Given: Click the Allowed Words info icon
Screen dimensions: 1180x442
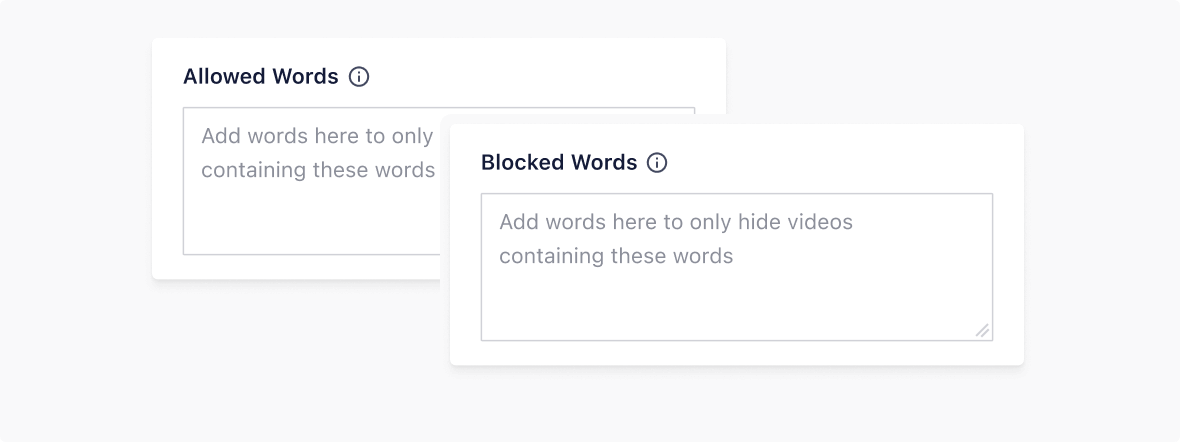Looking at the screenshot, I should click(x=359, y=77).
